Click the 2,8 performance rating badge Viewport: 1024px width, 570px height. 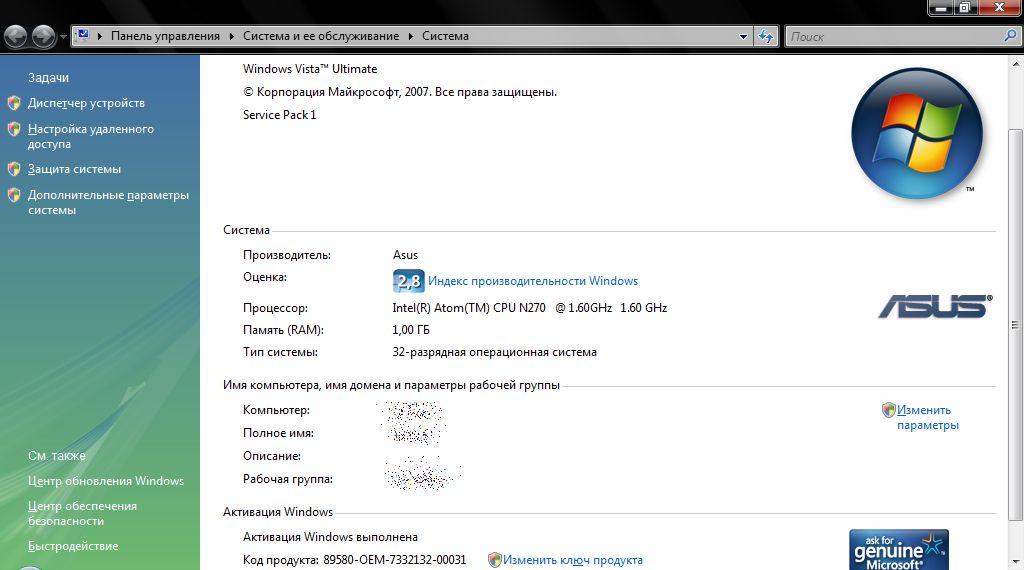point(409,281)
